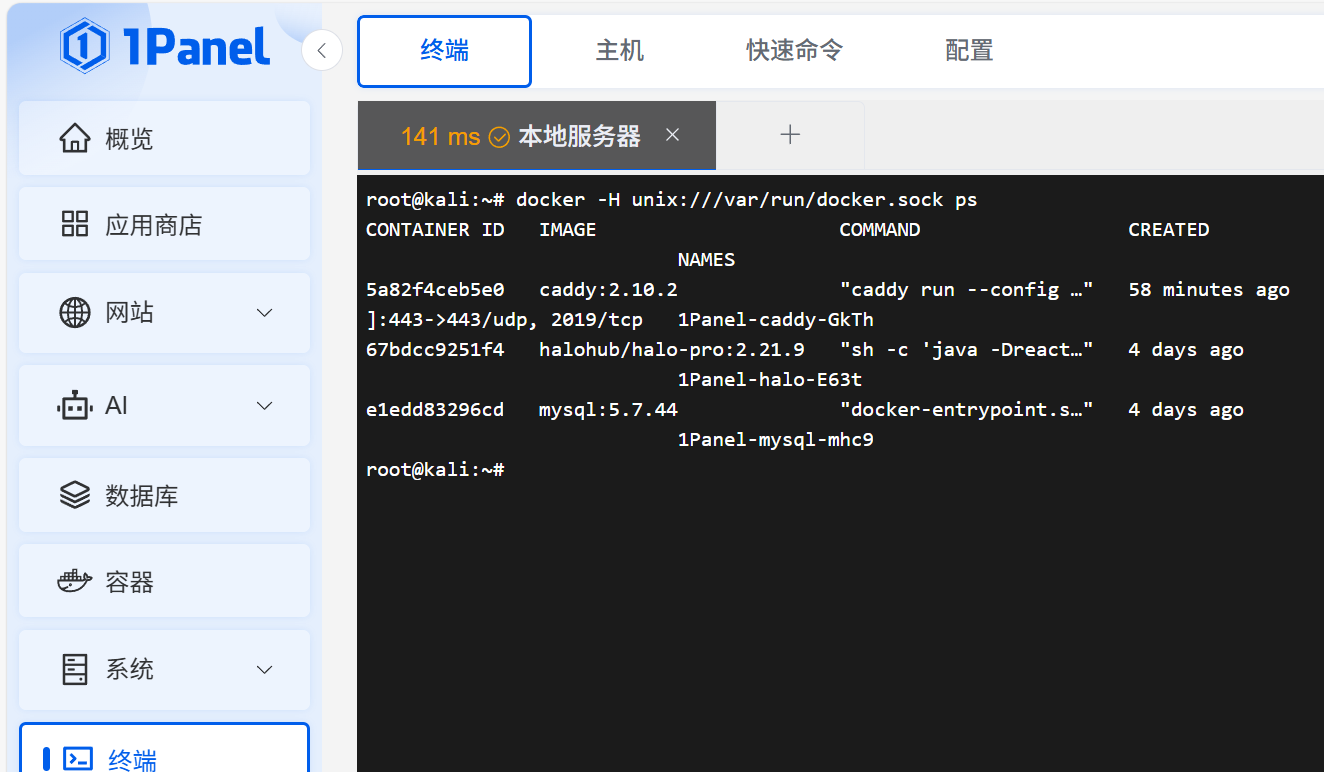Expand the 网站 submenu chevron

pyautogui.click(x=265, y=313)
